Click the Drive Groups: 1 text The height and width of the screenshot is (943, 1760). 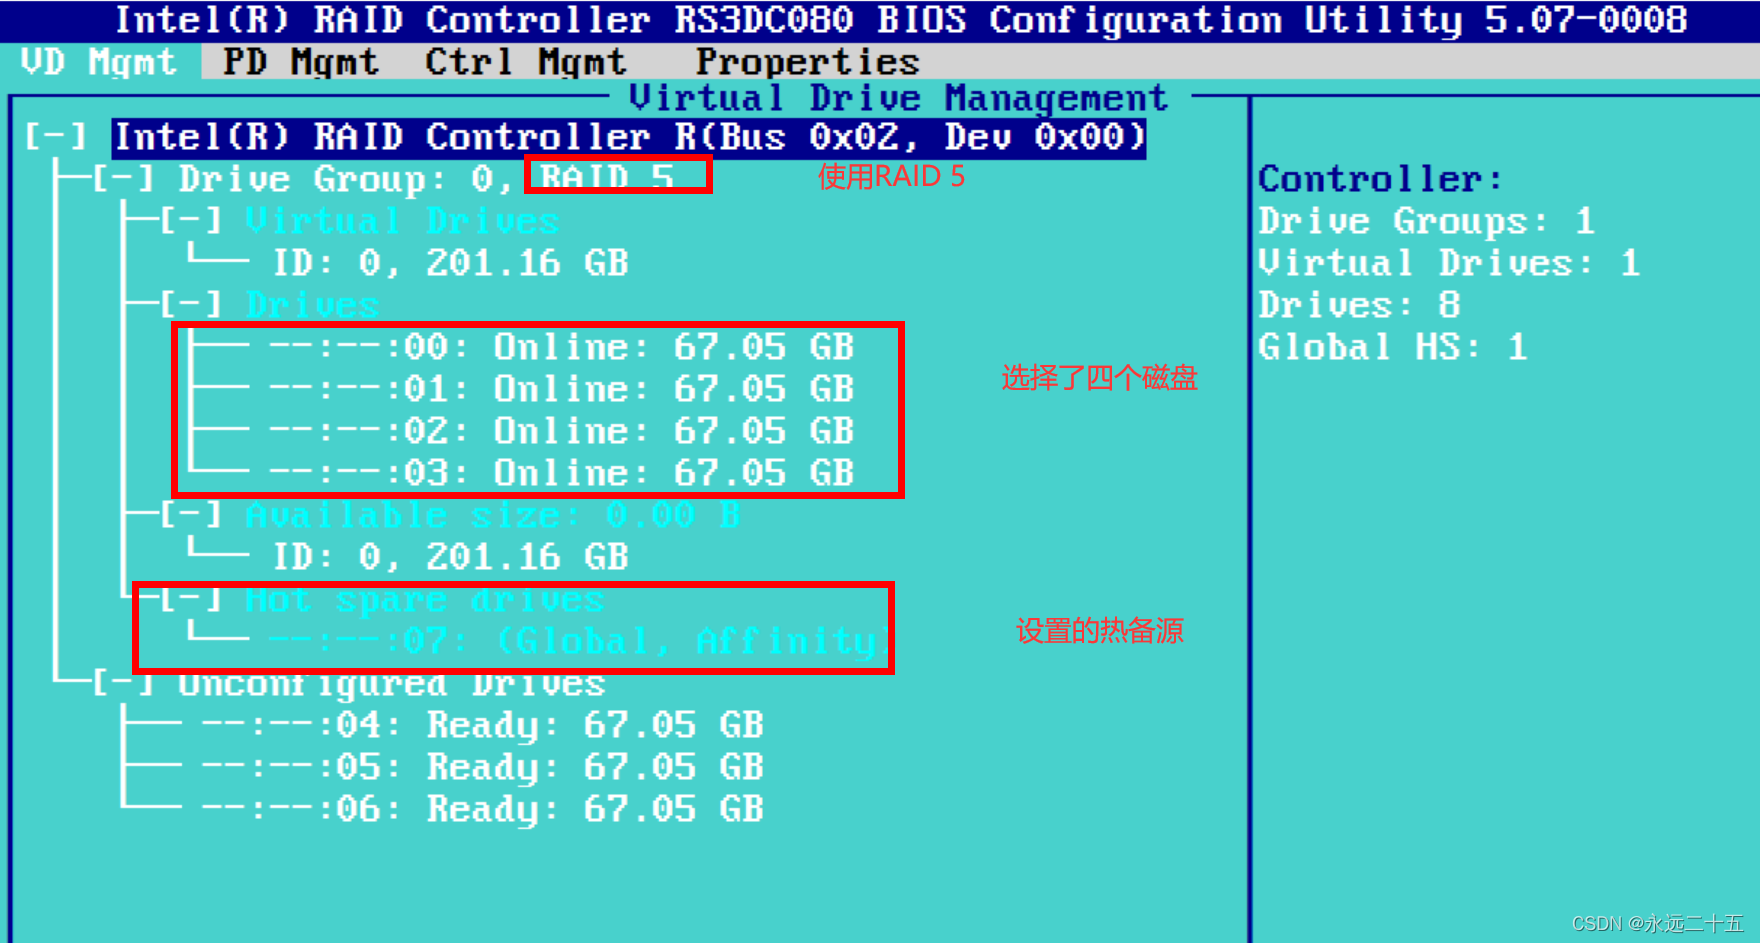[1427, 221]
